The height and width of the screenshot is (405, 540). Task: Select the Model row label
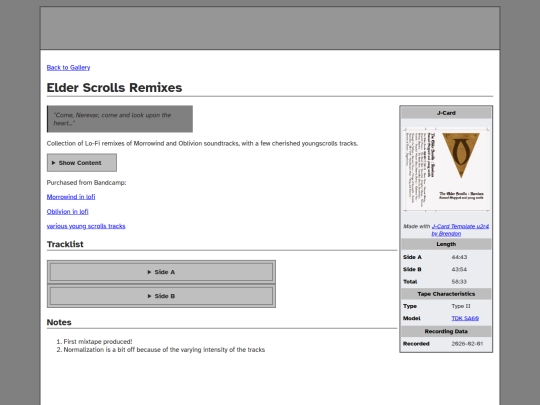412,318
